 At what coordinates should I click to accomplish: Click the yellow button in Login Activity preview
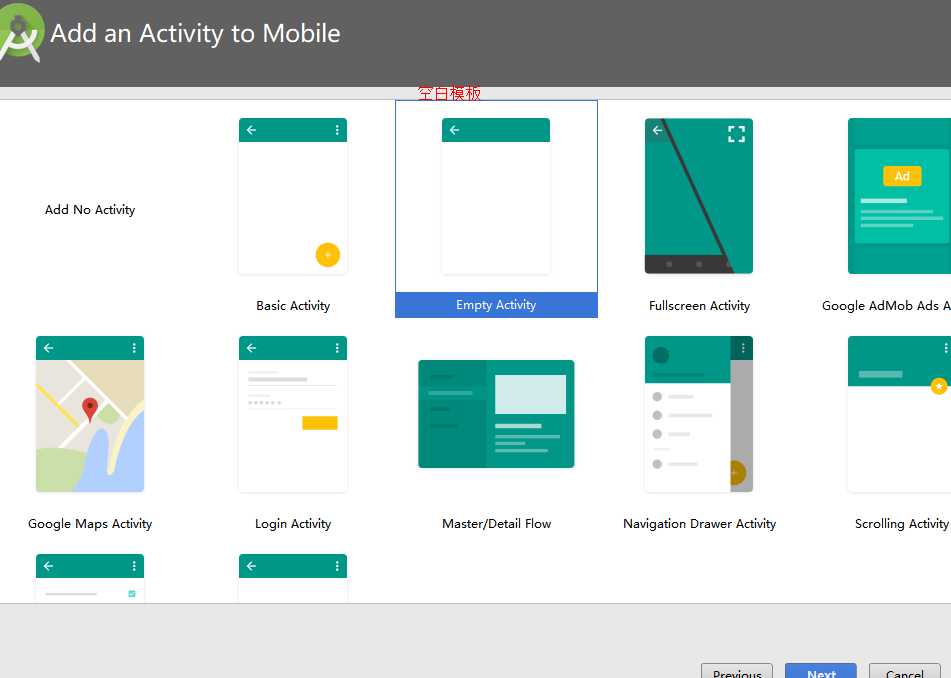pyautogui.click(x=320, y=423)
